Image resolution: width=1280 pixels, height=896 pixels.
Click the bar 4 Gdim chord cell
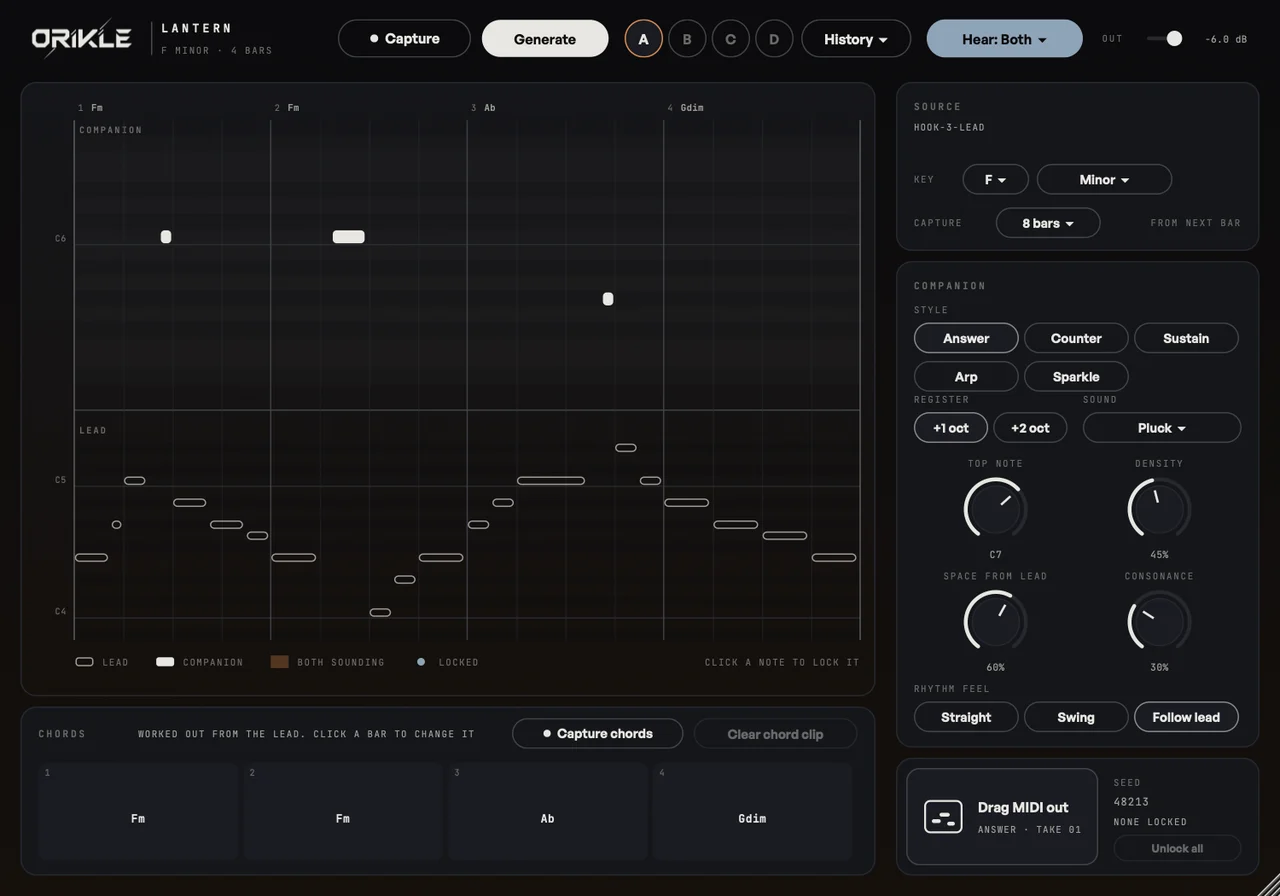point(753,811)
